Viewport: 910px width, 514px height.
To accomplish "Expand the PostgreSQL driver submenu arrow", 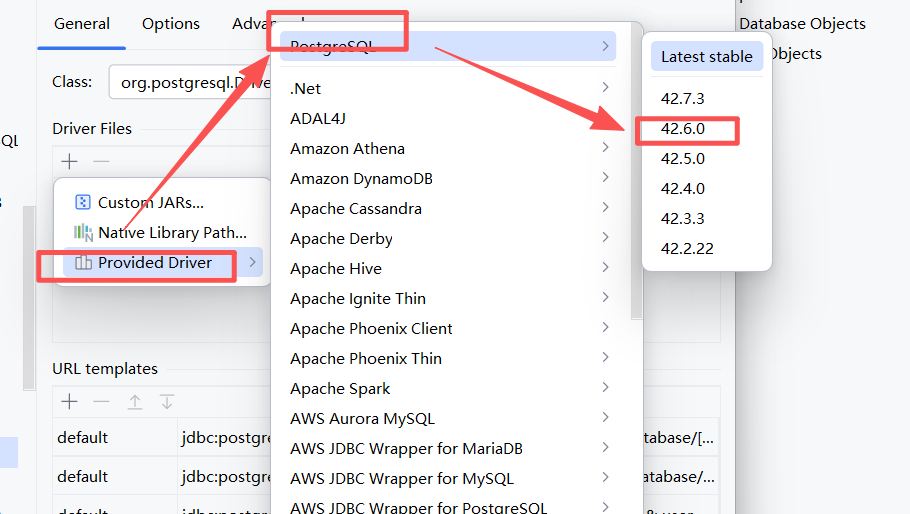I will click(x=605, y=46).
